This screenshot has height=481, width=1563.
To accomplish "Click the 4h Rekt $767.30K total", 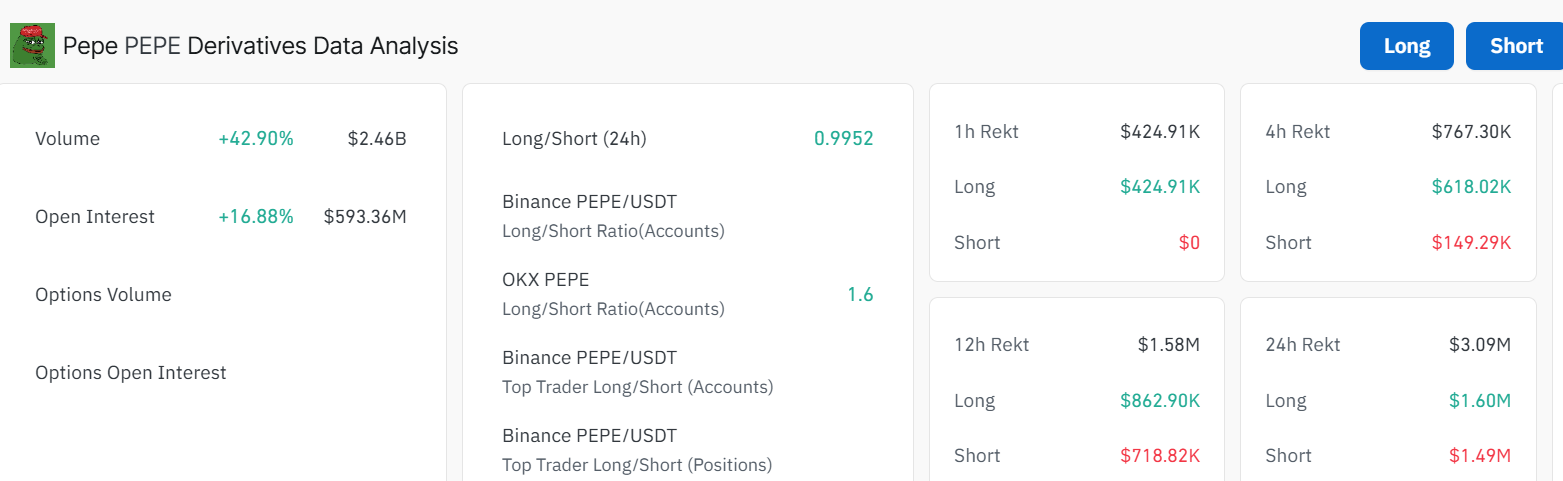I will 1471,131.
